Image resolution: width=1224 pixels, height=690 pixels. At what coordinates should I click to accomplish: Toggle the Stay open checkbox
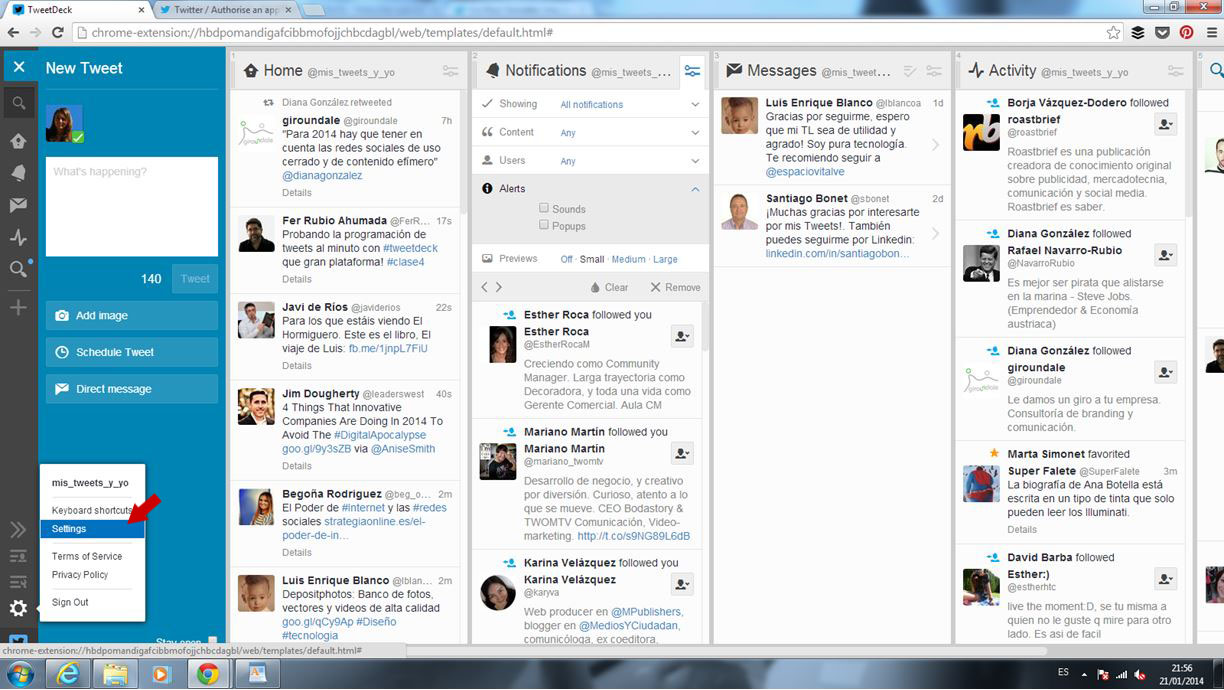(212, 642)
